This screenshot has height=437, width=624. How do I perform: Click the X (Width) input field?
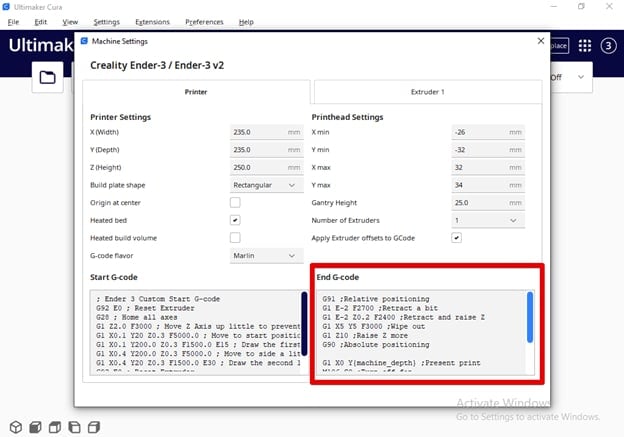tap(266, 132)
